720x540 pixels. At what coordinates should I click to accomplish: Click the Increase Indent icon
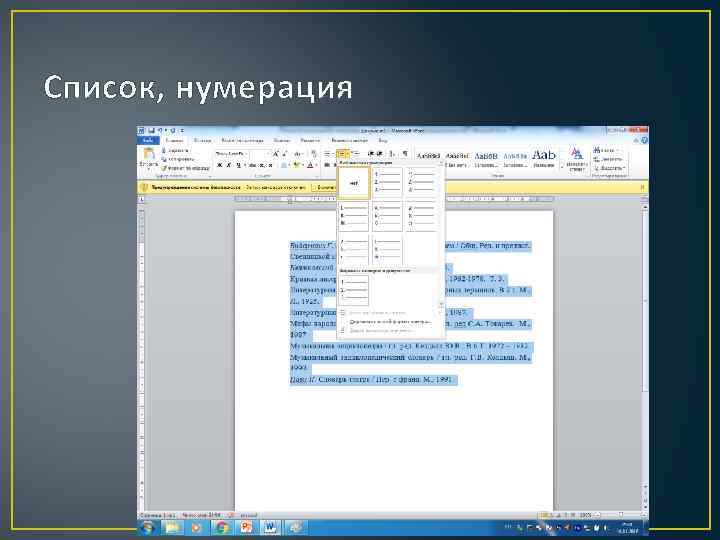click(x=380, y=154)
